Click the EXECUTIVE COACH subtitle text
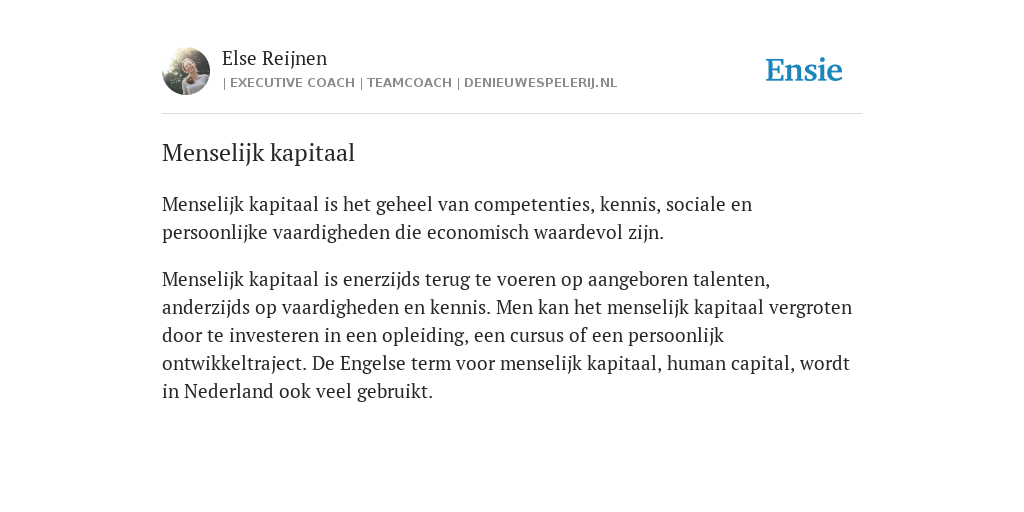 point(292,83)
